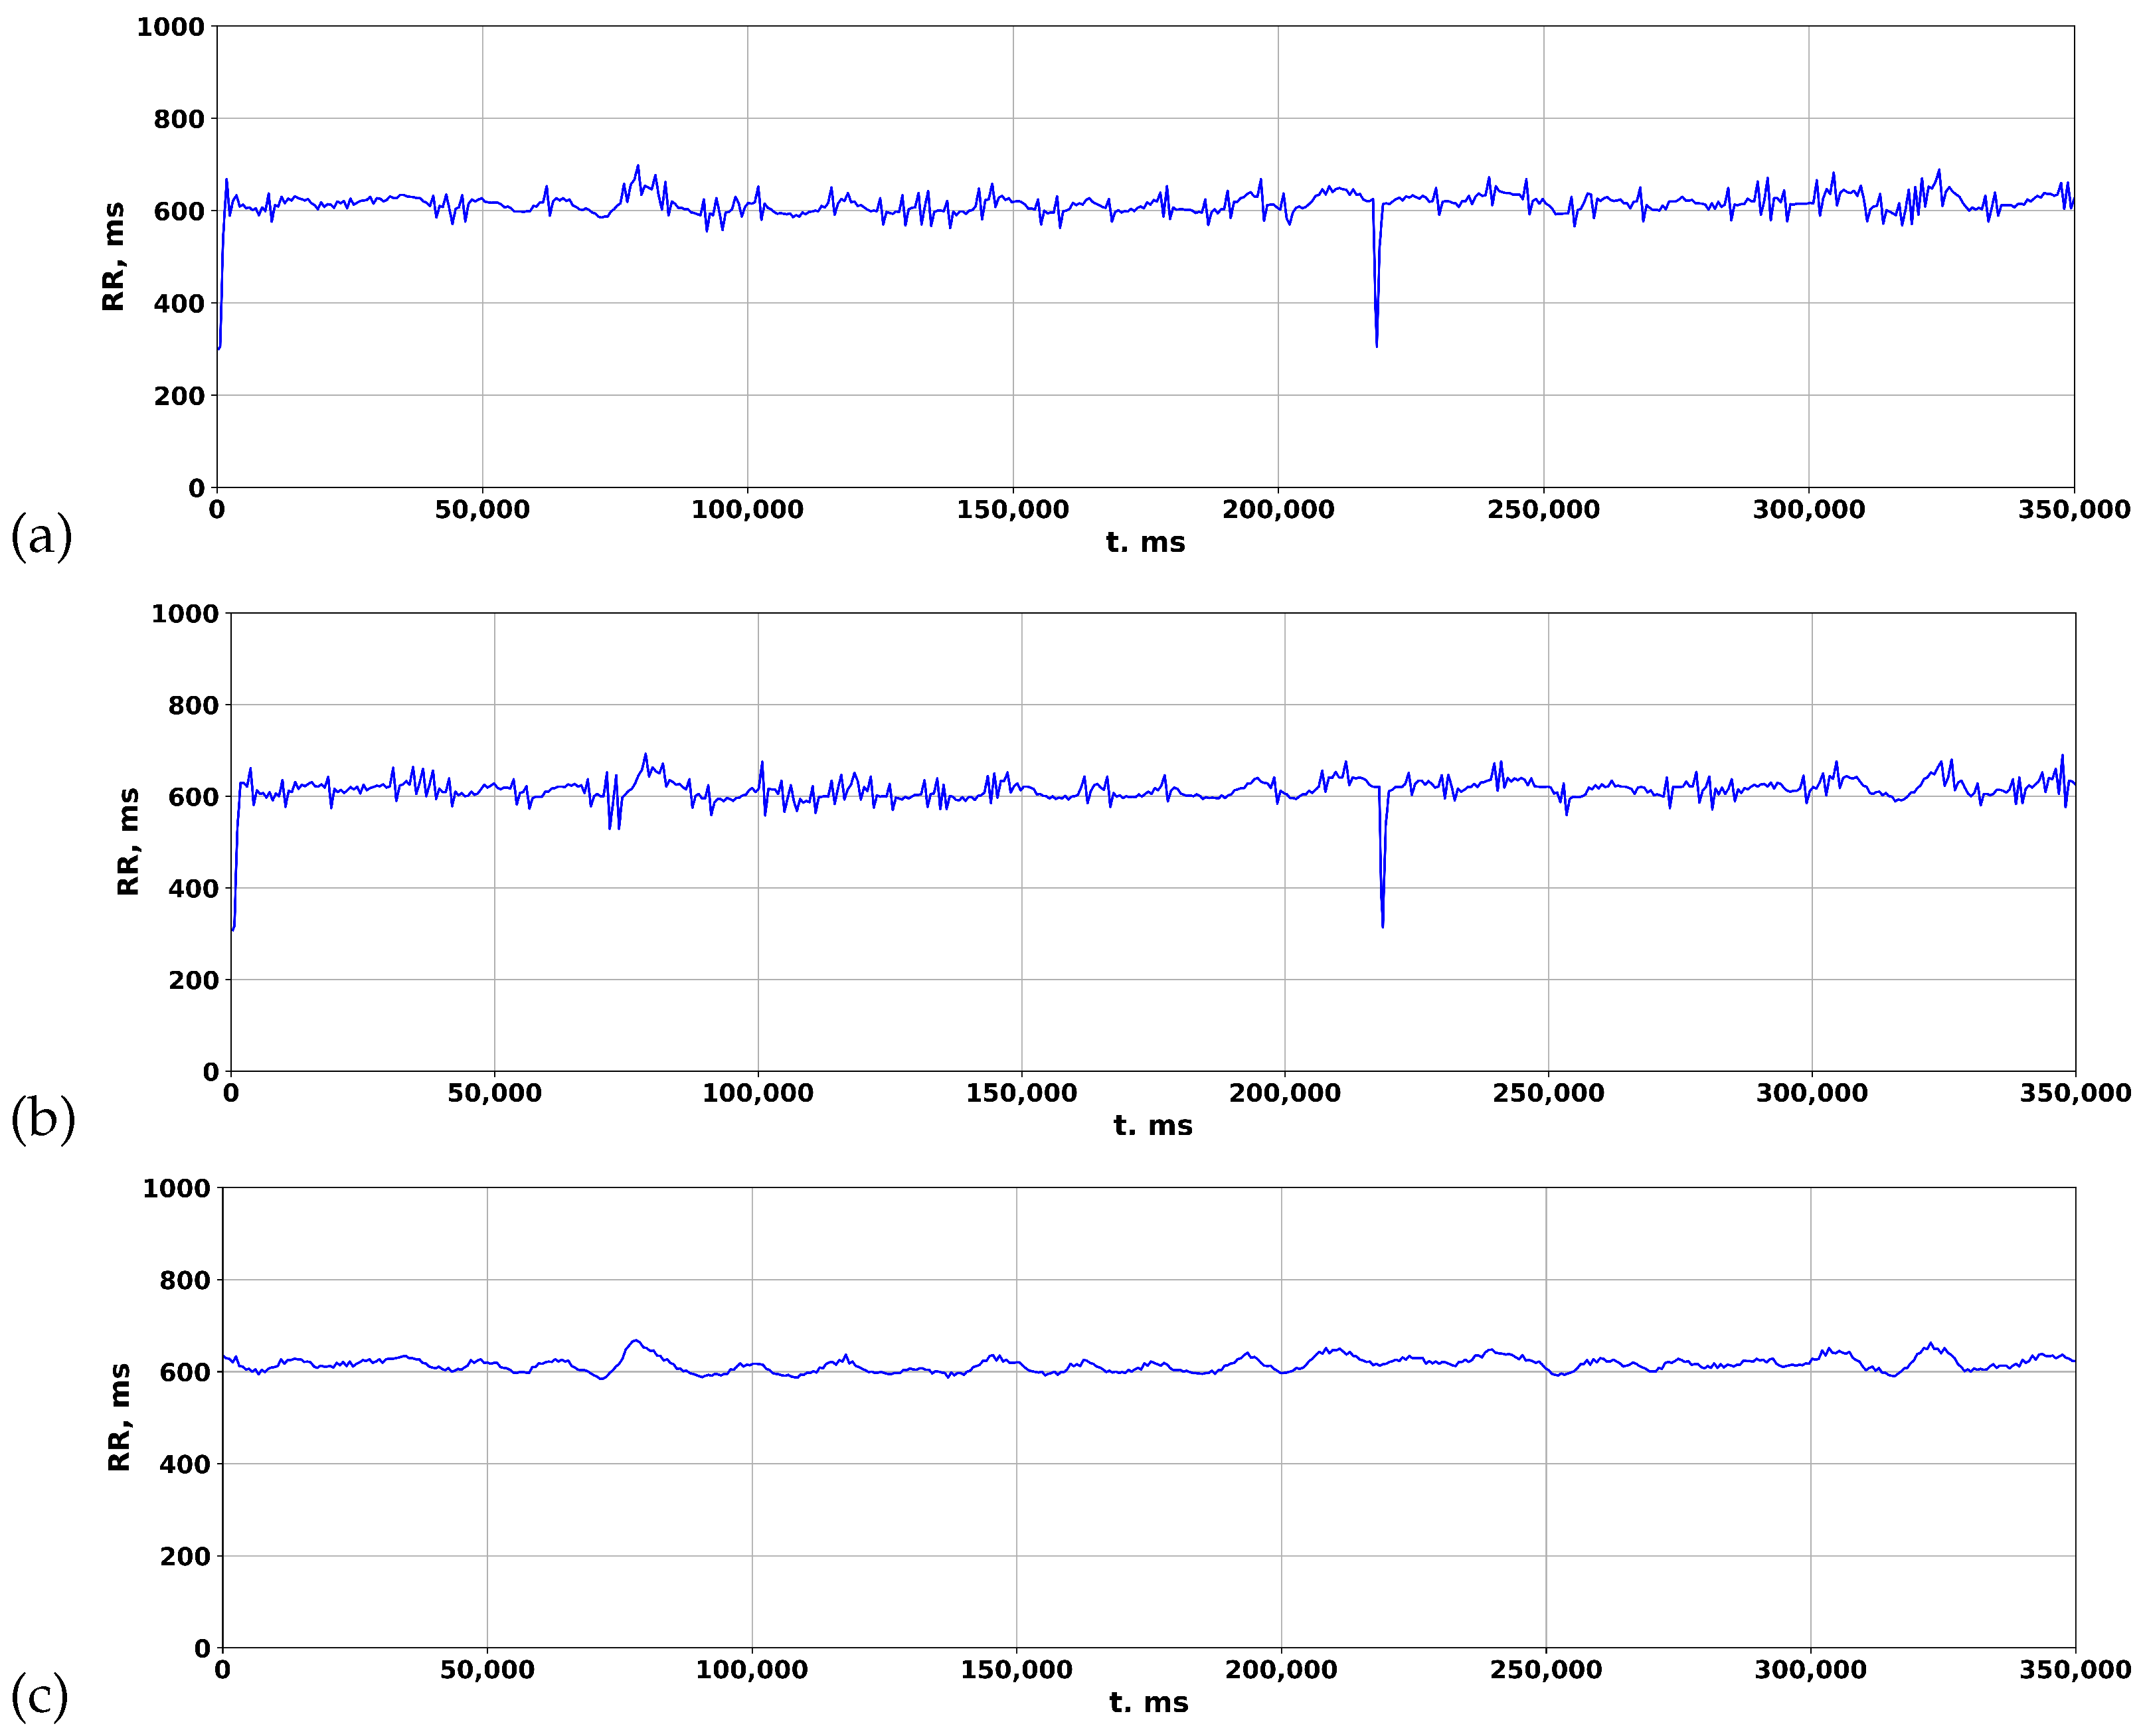Image resolution: width=2143 pixels, height=1736 pixels.
Task: Click the 'RR, ms' axis title in chart (c)
Action: [x=119, y=1417]
